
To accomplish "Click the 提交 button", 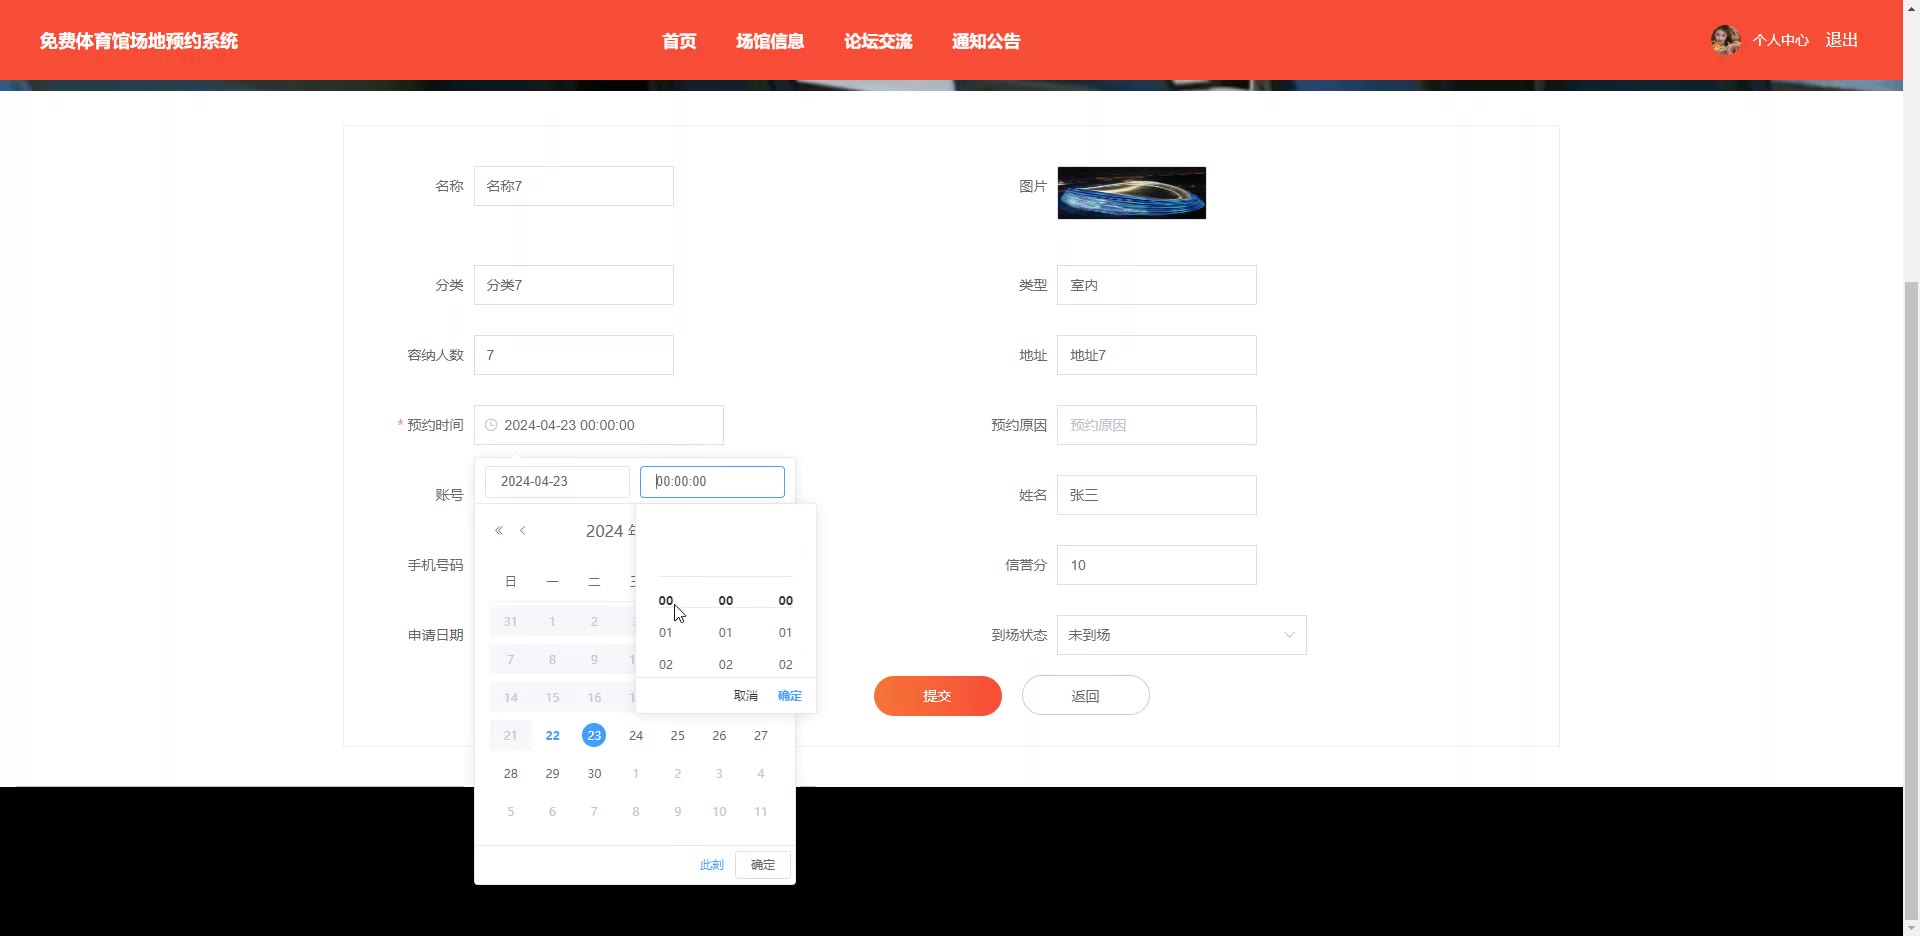I will (937, 696).
